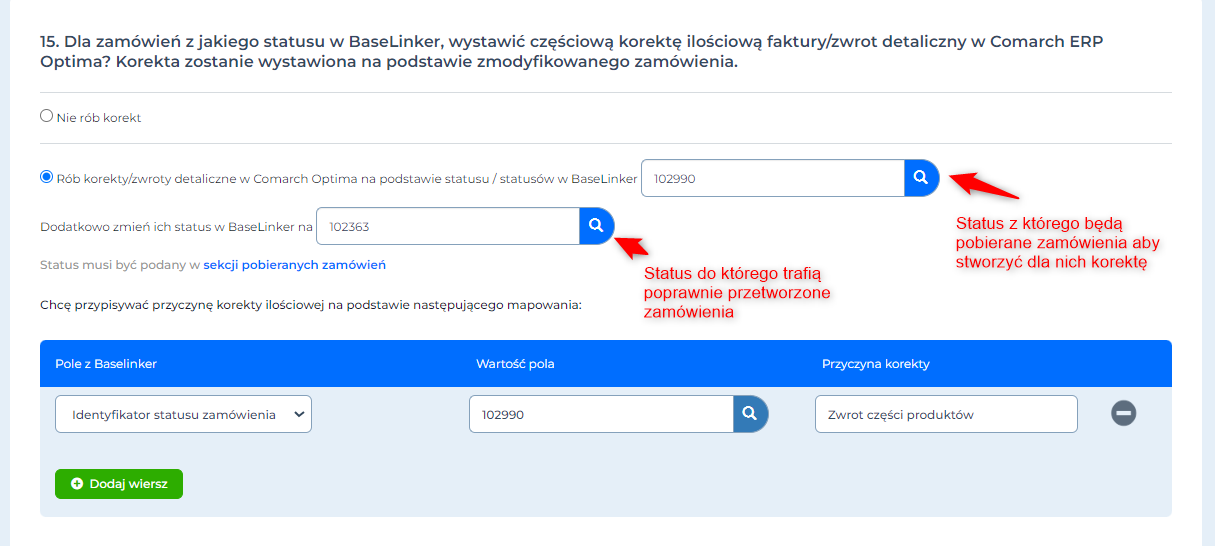Click 'Przyczyna korekty' column header
This screenshot has height=546, width=1215.
876,364
